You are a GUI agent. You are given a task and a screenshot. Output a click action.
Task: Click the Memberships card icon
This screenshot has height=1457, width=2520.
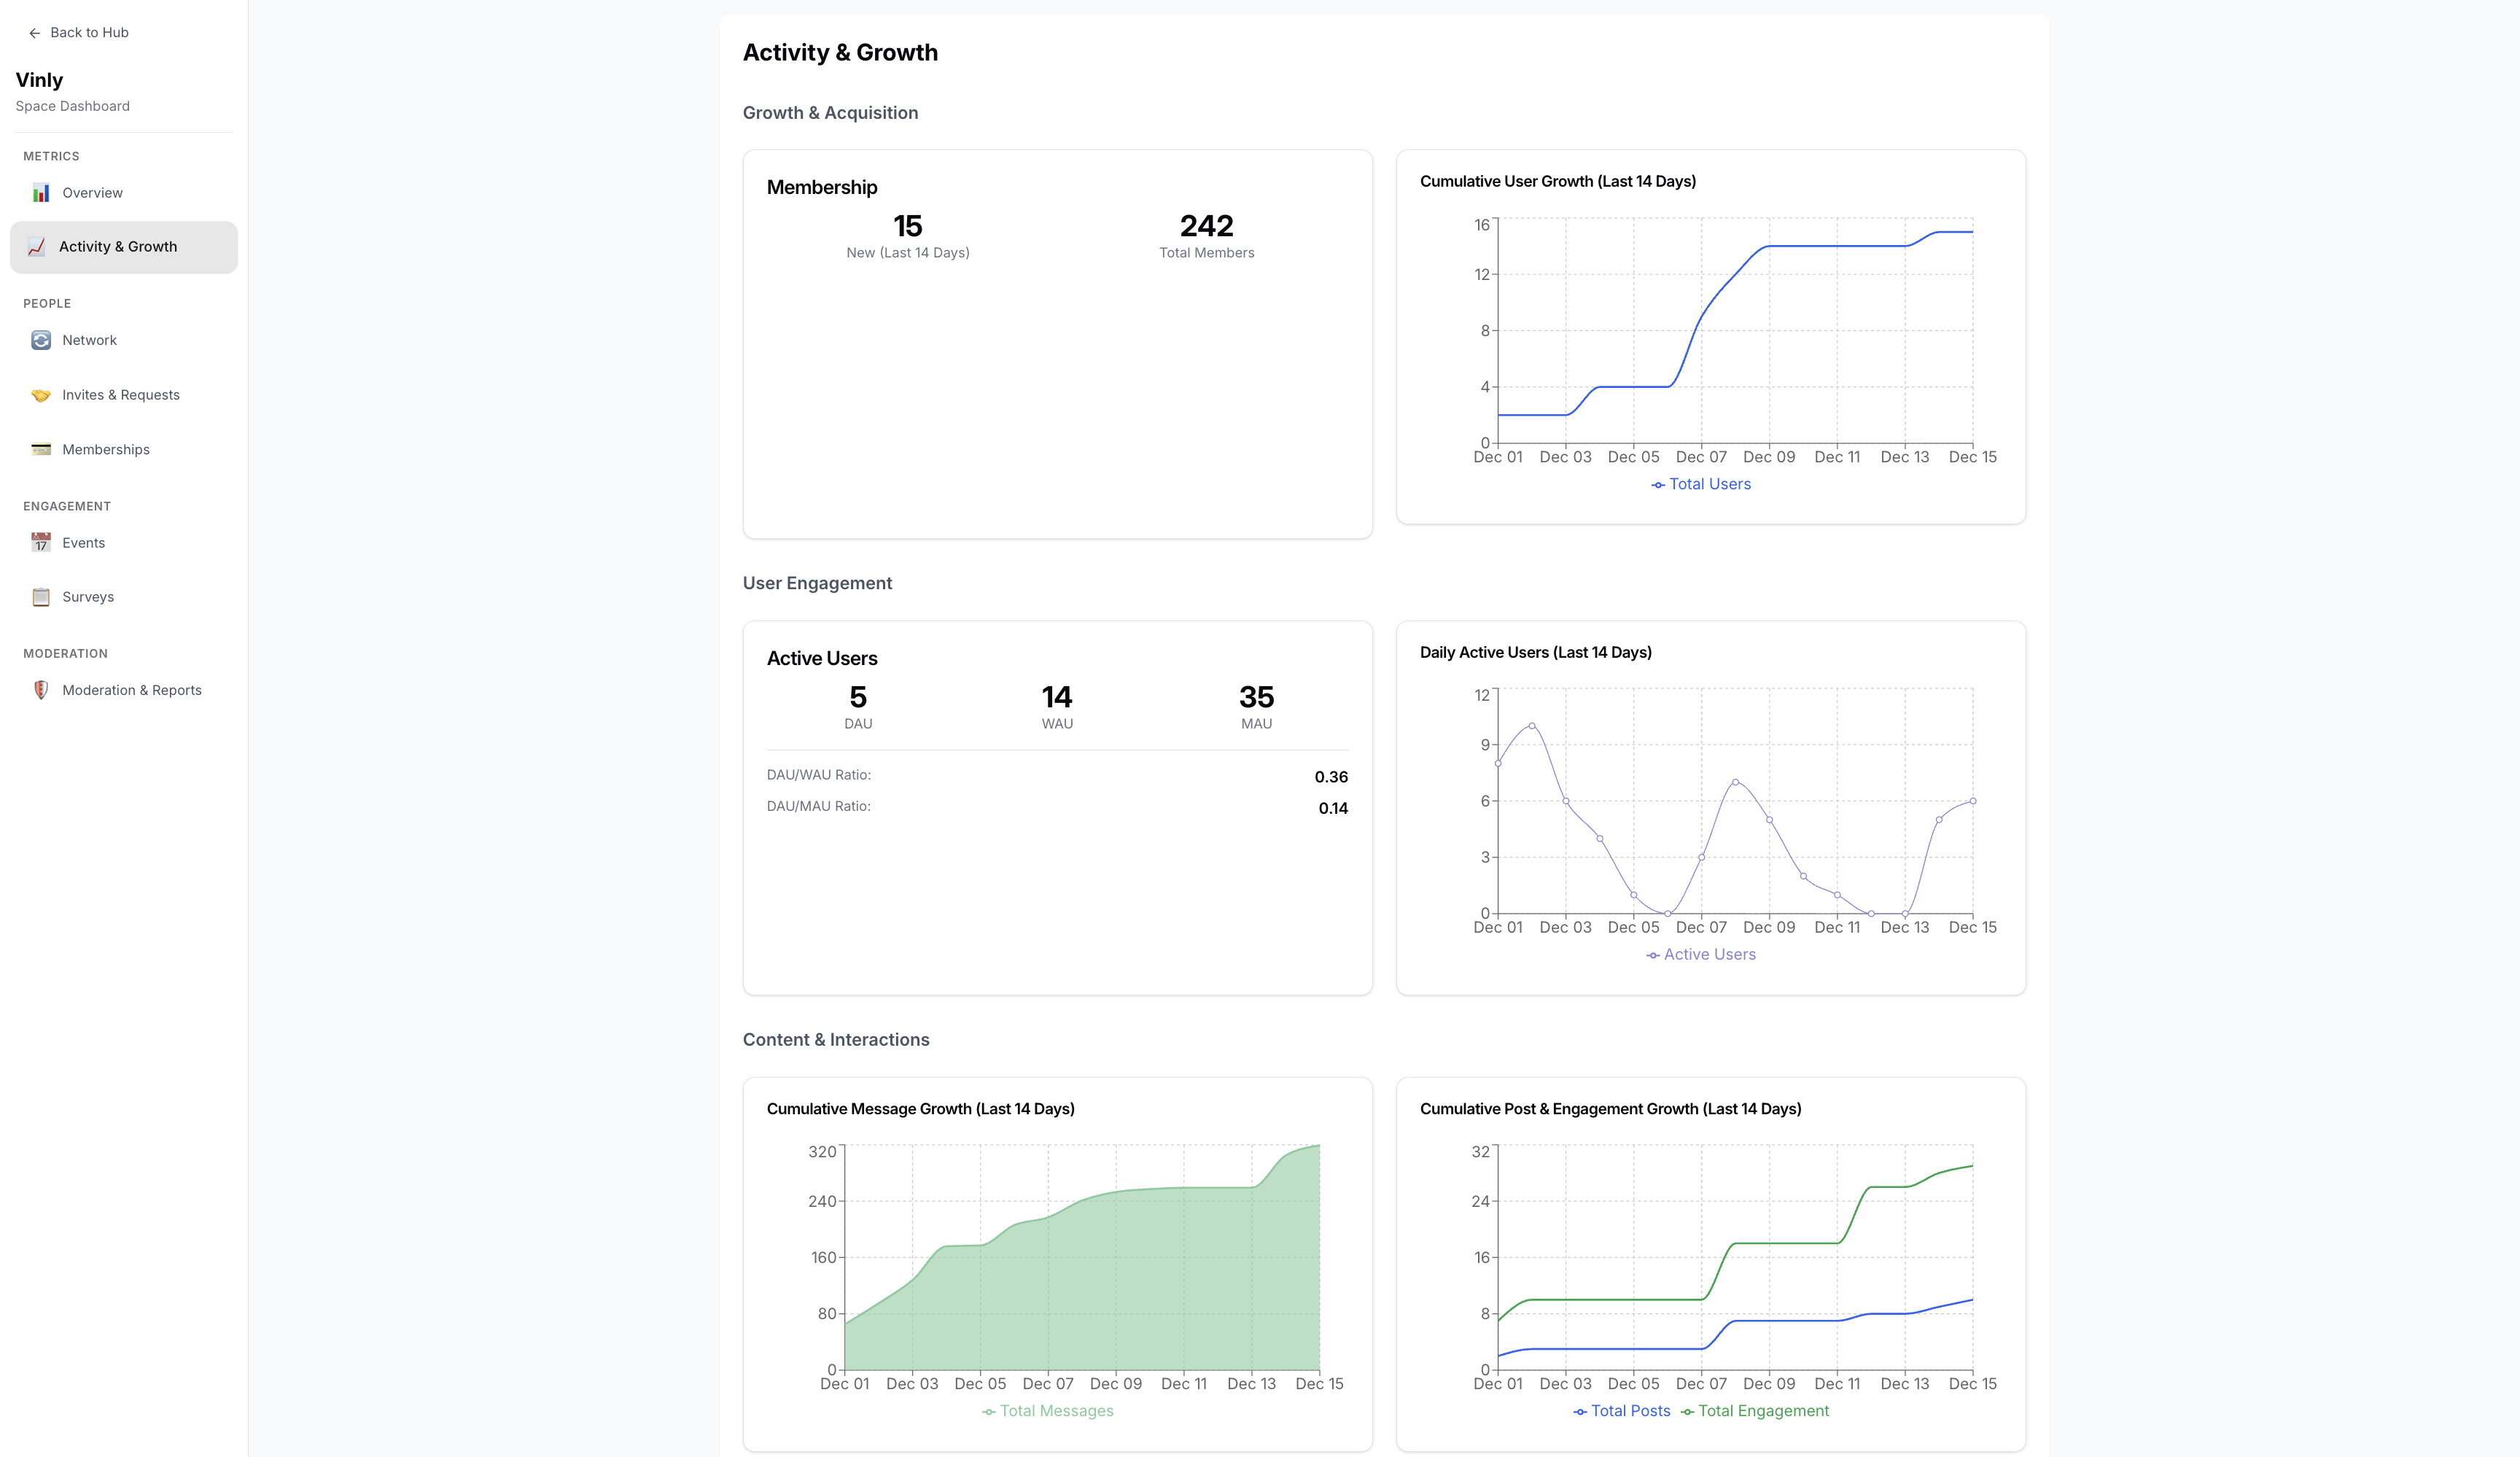41,450
